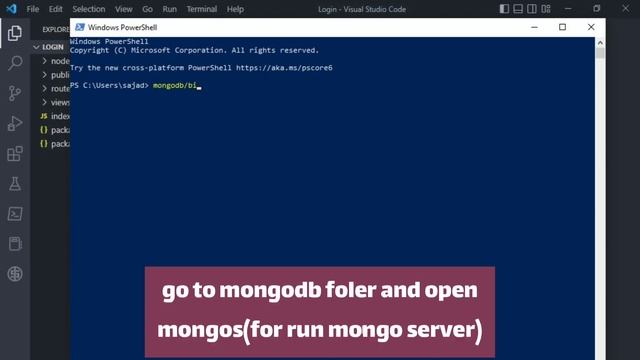Close the Windows PowerShell window

click(591, 27)
